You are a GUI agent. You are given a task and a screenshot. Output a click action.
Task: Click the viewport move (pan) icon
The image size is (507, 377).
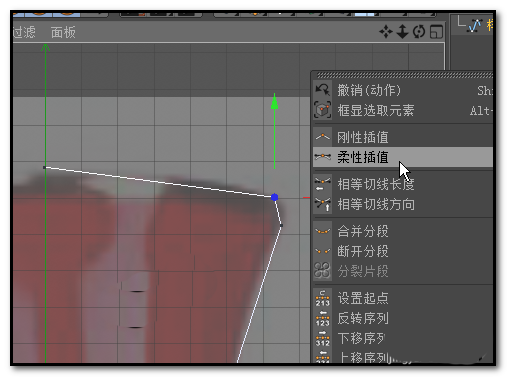click(x=386, y=32)
